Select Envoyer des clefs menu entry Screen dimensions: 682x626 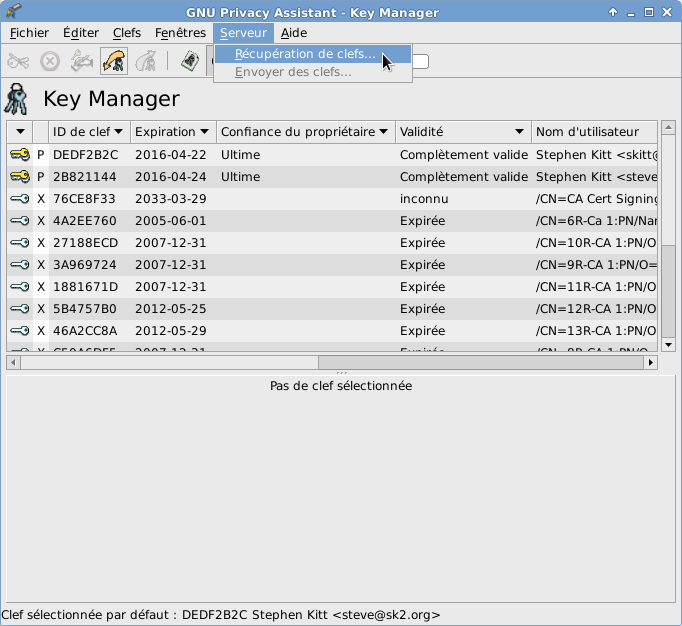(x=293, y=72)
